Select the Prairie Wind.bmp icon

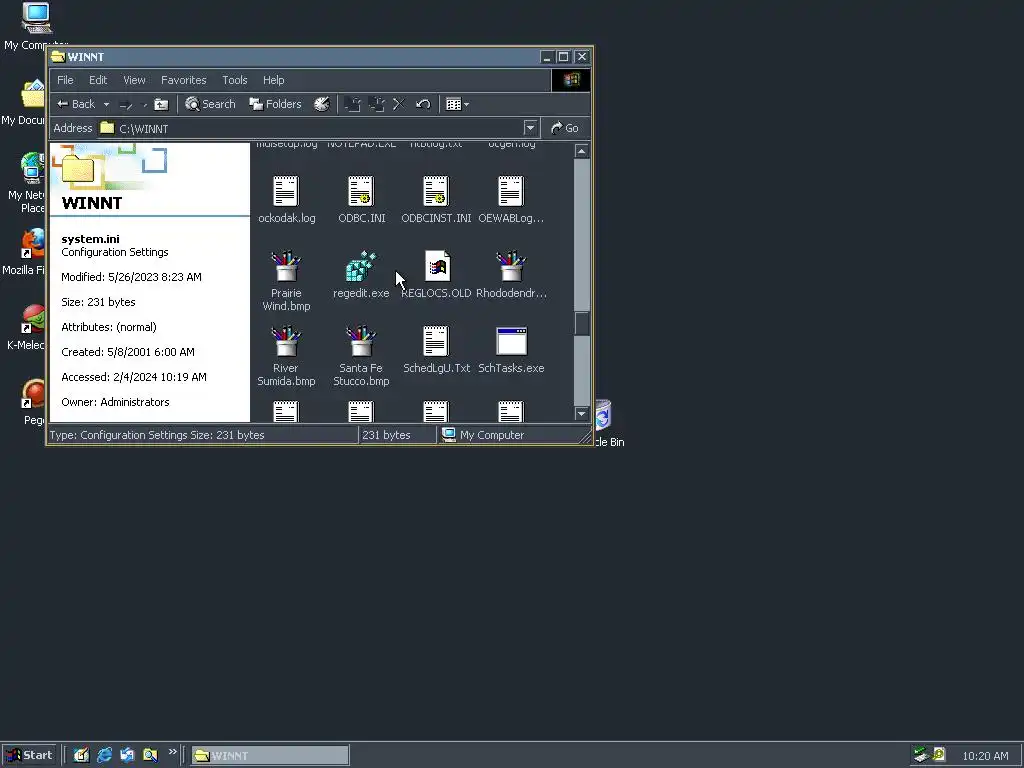click(x=286, y=266)
